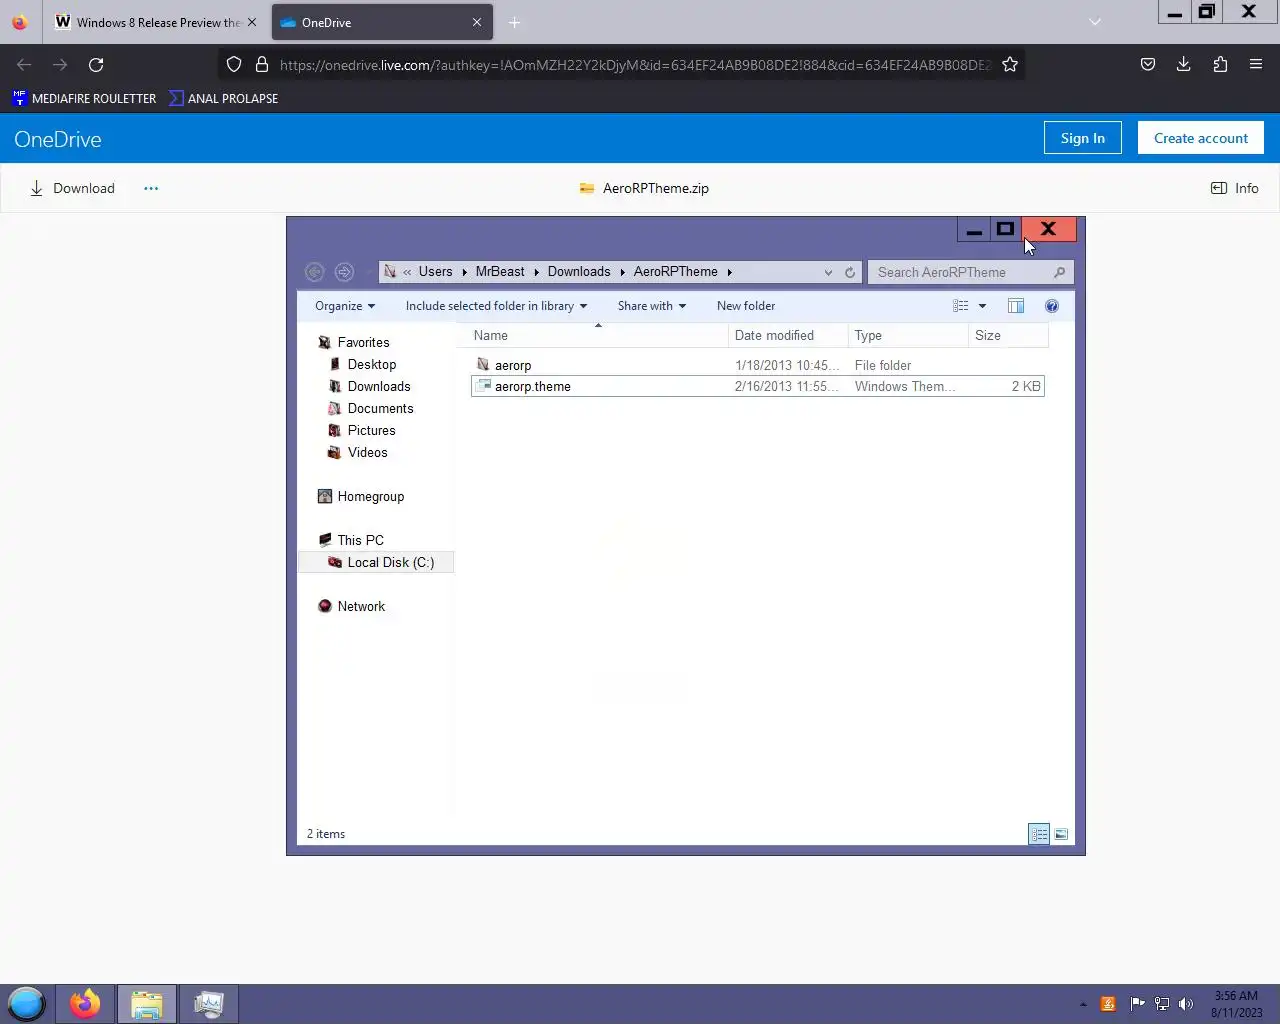Close the OneDrive tab
The image size is (1280, 1024).
click(477, 22)
